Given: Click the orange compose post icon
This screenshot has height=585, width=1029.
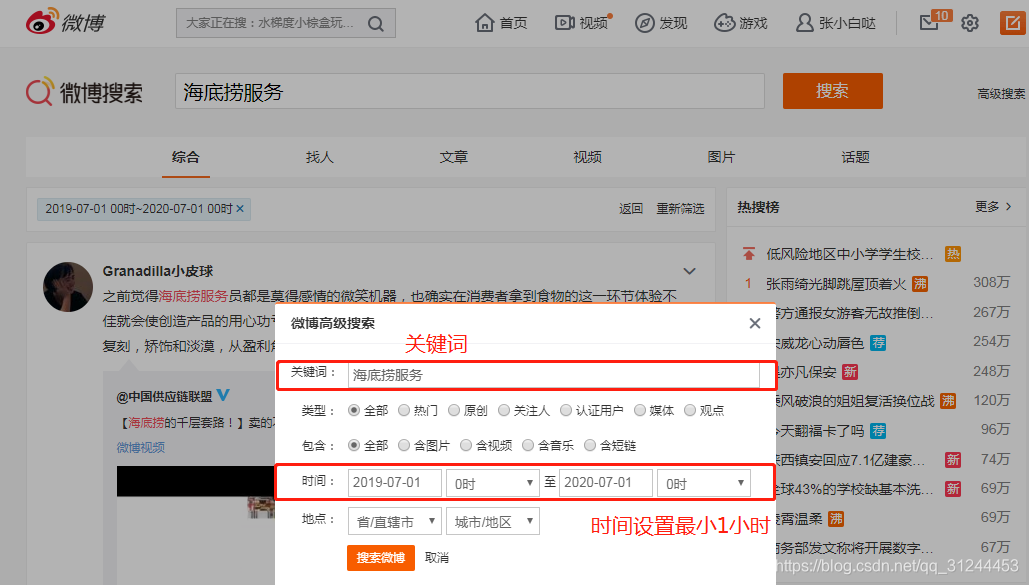Looking at the screenshot, I should coord(1012,23).
